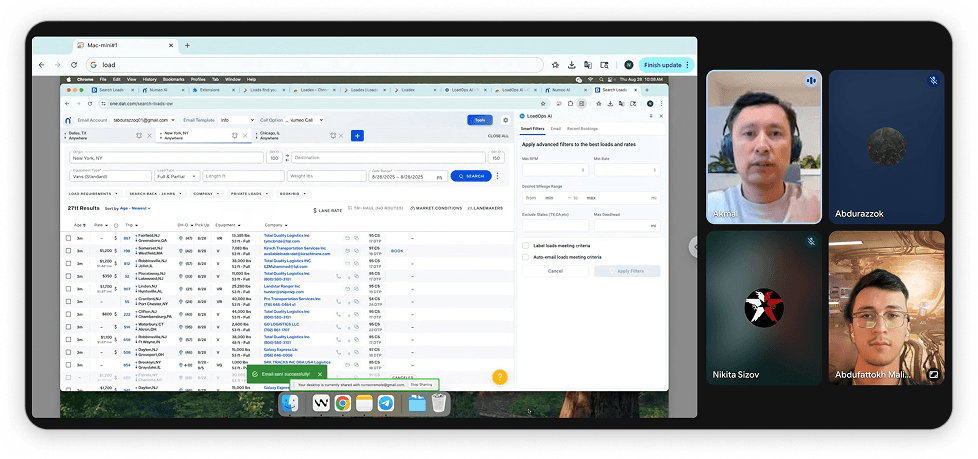Click the blue plus add-search button
Viewport: 978px width, 459px height.
pos(357,136)
